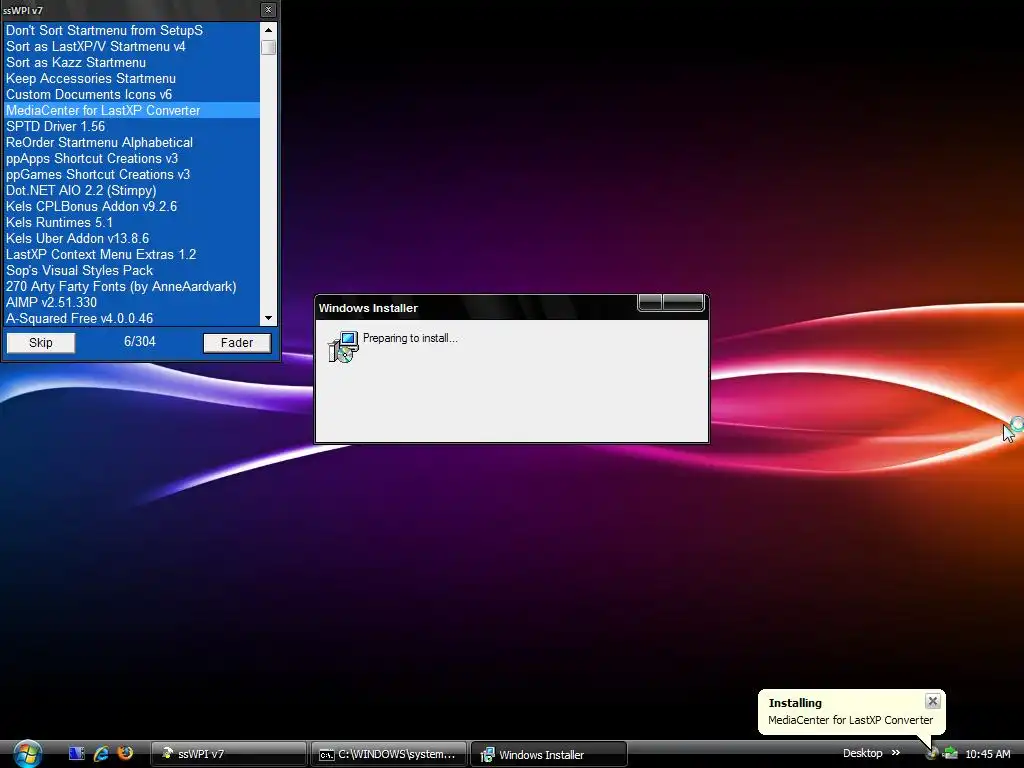Click the ssWPI tray icon

pos(932,754)
